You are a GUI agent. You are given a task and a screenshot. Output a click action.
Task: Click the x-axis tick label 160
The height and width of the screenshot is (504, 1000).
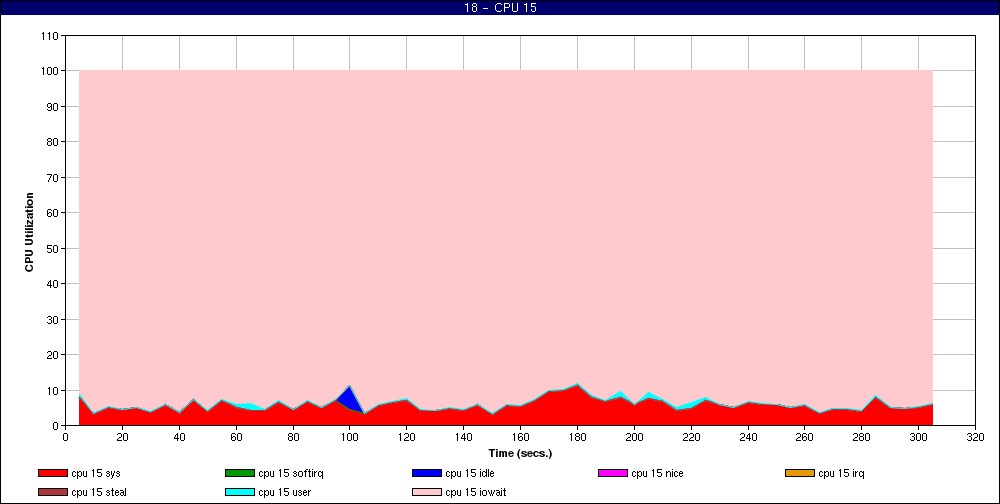[520, 438]
